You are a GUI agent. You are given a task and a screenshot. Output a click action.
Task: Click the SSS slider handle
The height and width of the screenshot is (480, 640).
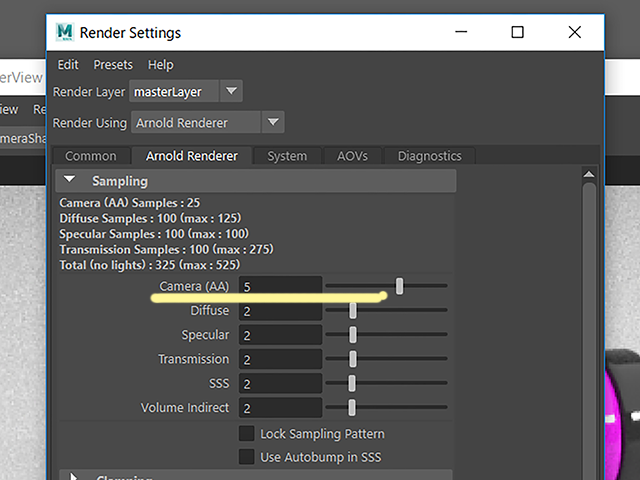pos(352,383)
